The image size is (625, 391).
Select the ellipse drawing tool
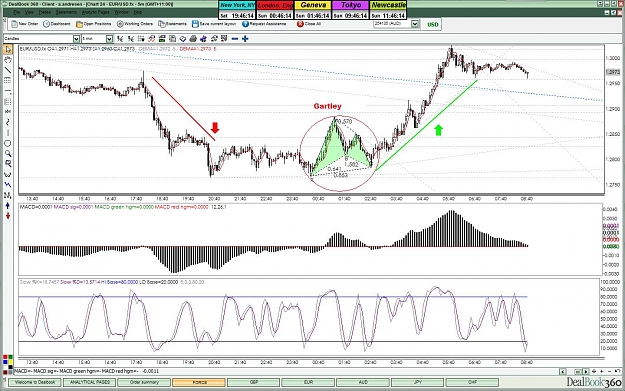[8, 143]
